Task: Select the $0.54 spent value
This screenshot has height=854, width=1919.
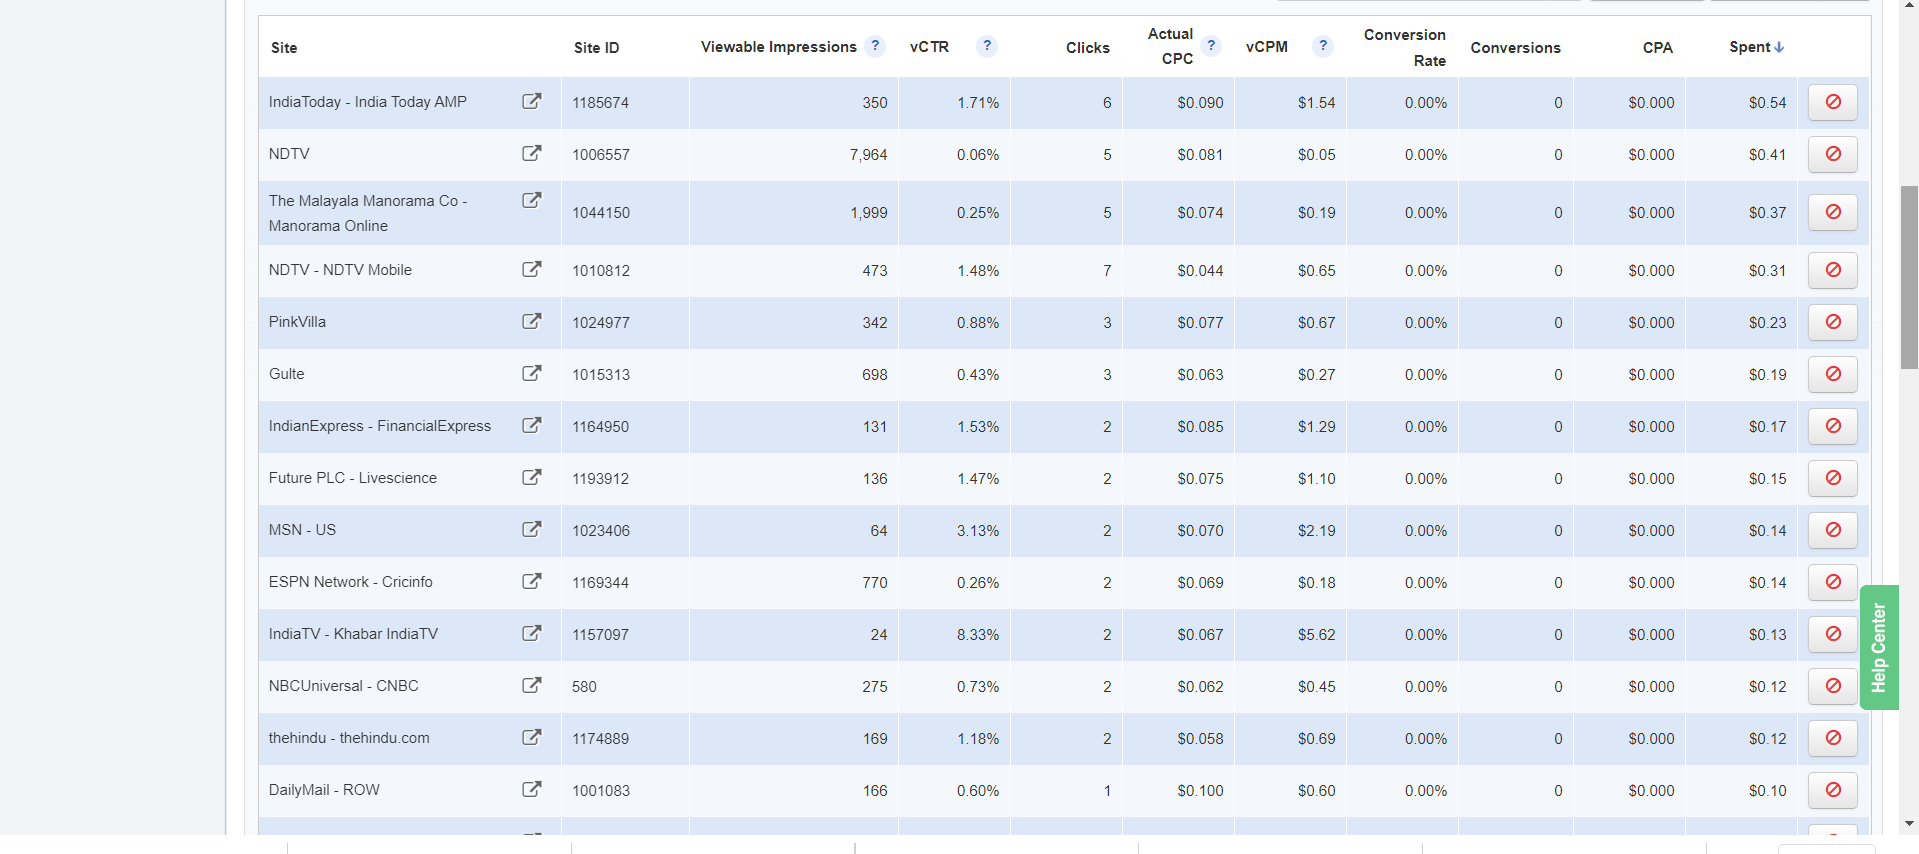Action: pos(1767,103)
